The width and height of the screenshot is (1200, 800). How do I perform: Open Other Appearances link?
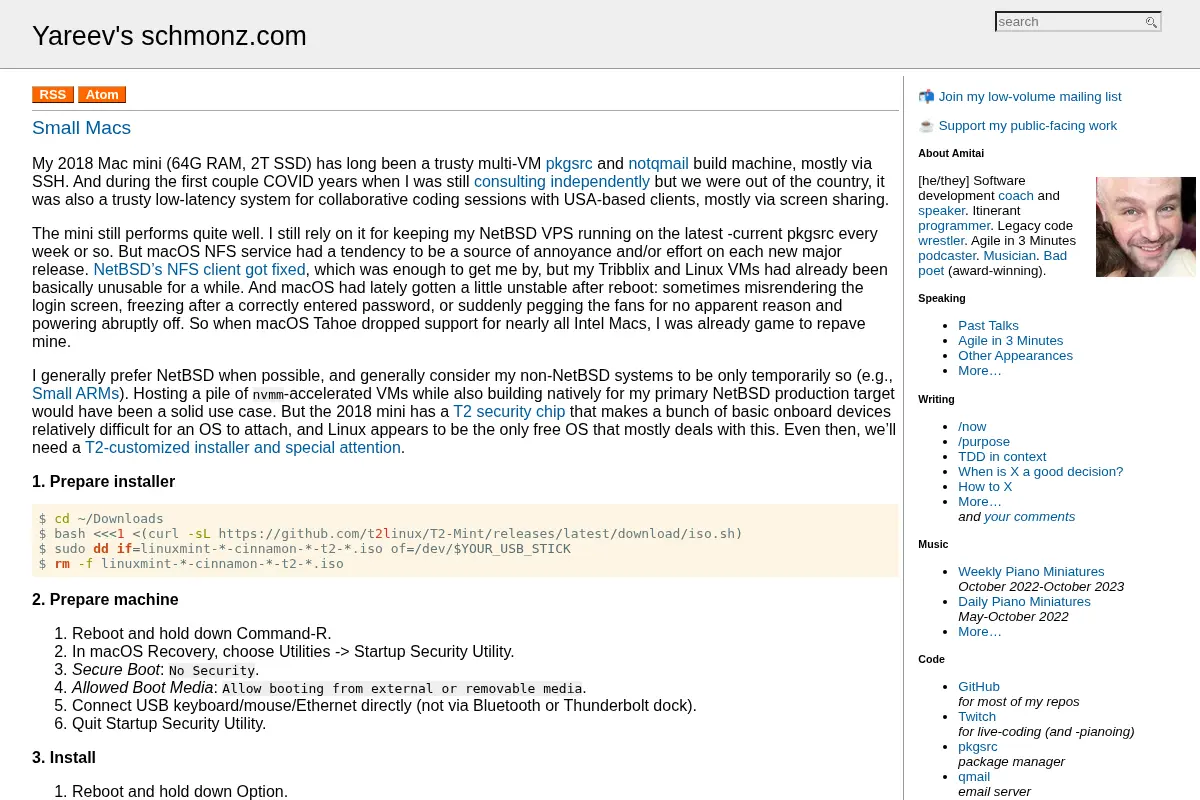tap(1015, 356)
